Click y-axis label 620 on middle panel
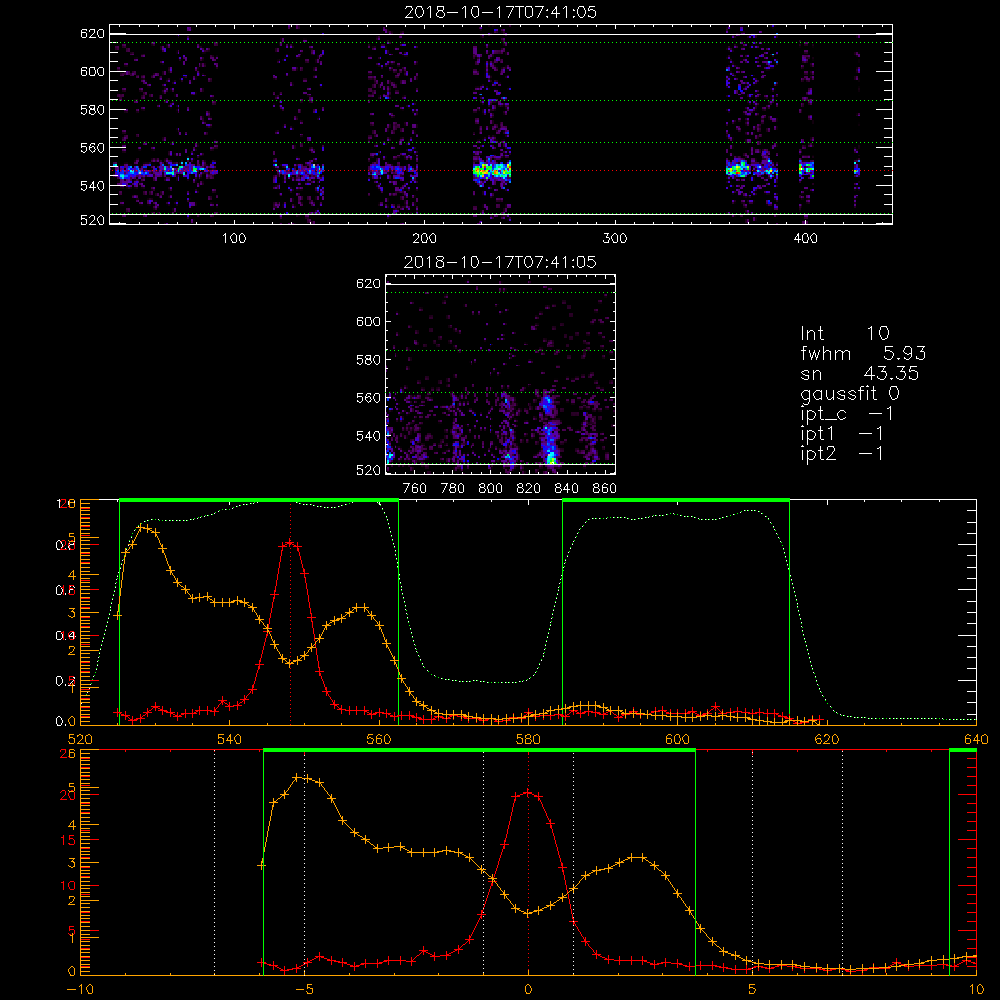The width and height of the screenshot is (1000, 1000). click(x=368, y=284)
